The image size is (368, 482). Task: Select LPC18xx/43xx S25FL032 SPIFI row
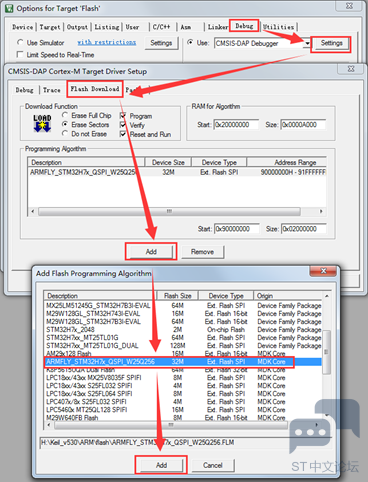pyautogui.click(x=183, y=386)
